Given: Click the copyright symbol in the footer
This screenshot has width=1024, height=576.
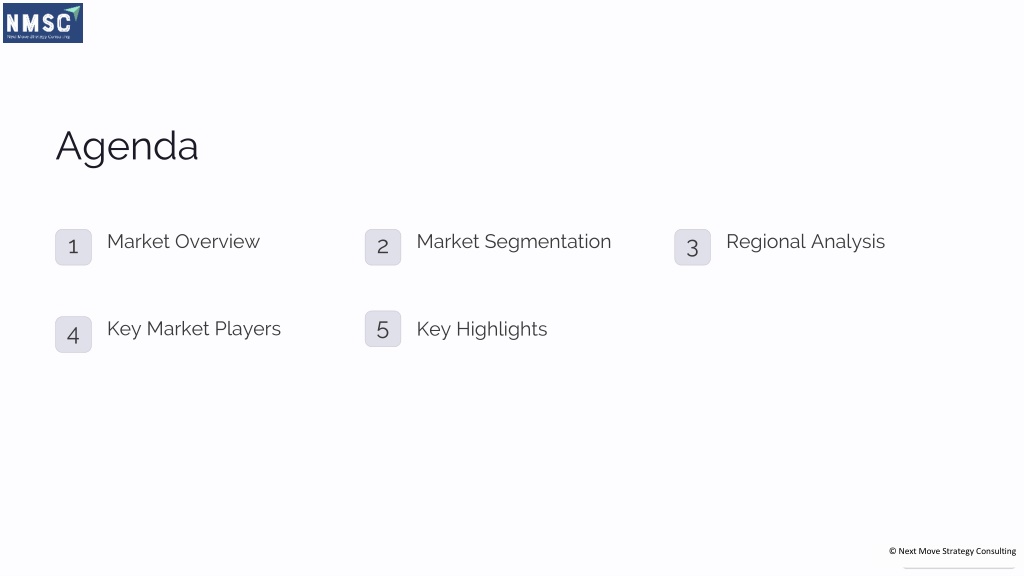Looking at the screenshot, I should (892, 551).
